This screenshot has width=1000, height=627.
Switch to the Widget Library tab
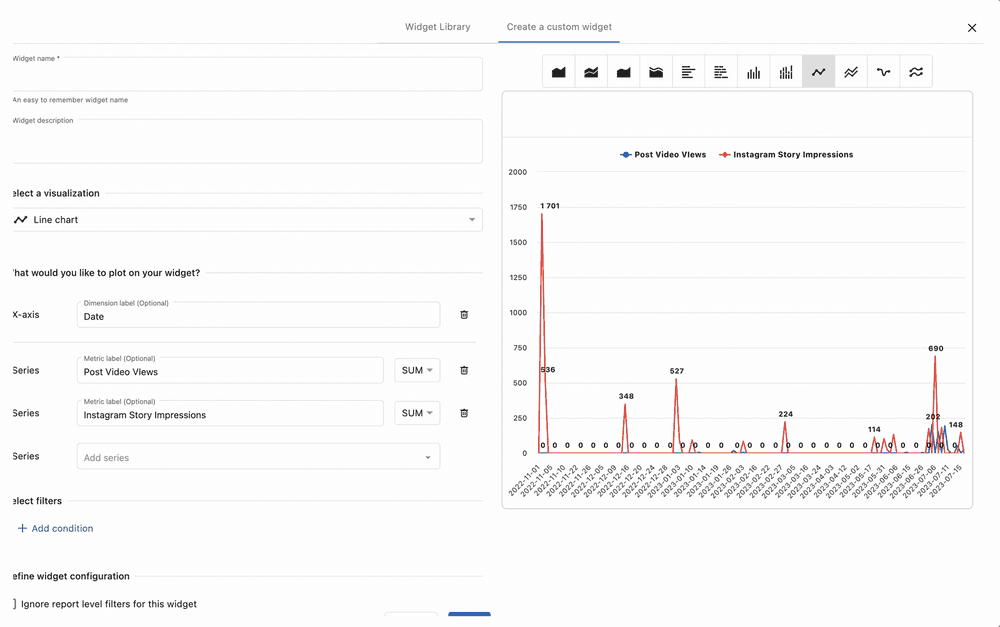437,27
